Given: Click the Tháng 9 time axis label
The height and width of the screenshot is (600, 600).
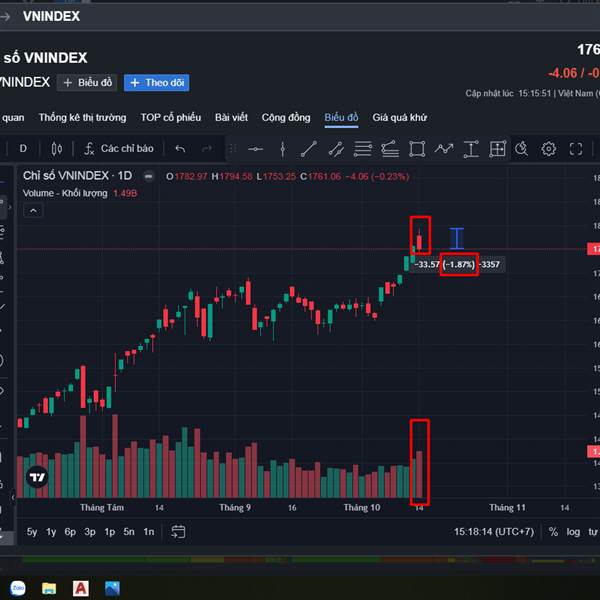Looking at the screenshot, I should point(235,508).
